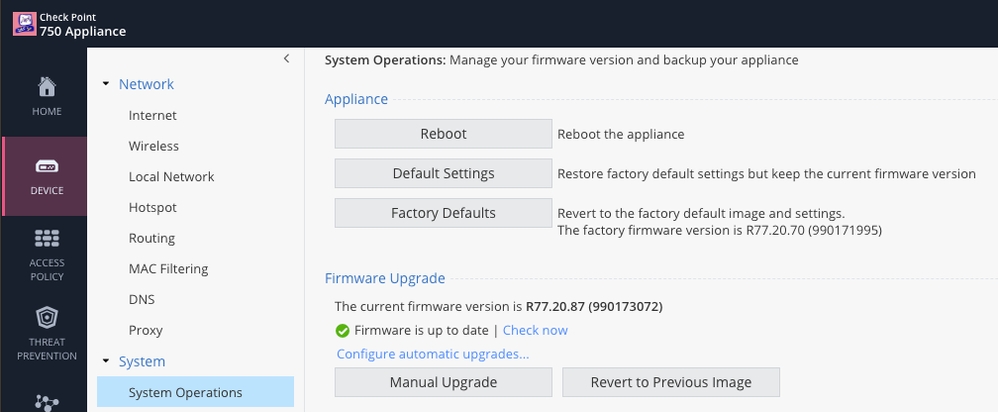Click the green firmware up-to-date checkmark icon
Viewport: 998px width, 412px height.
[342, 330]
